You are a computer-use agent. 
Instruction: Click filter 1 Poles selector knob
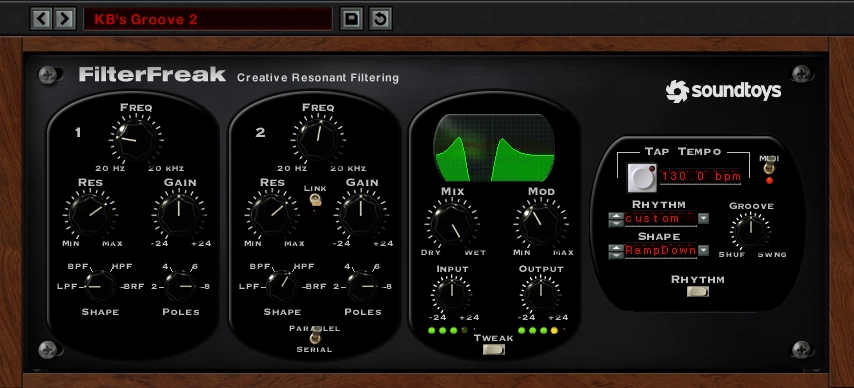tap(180, 286)
